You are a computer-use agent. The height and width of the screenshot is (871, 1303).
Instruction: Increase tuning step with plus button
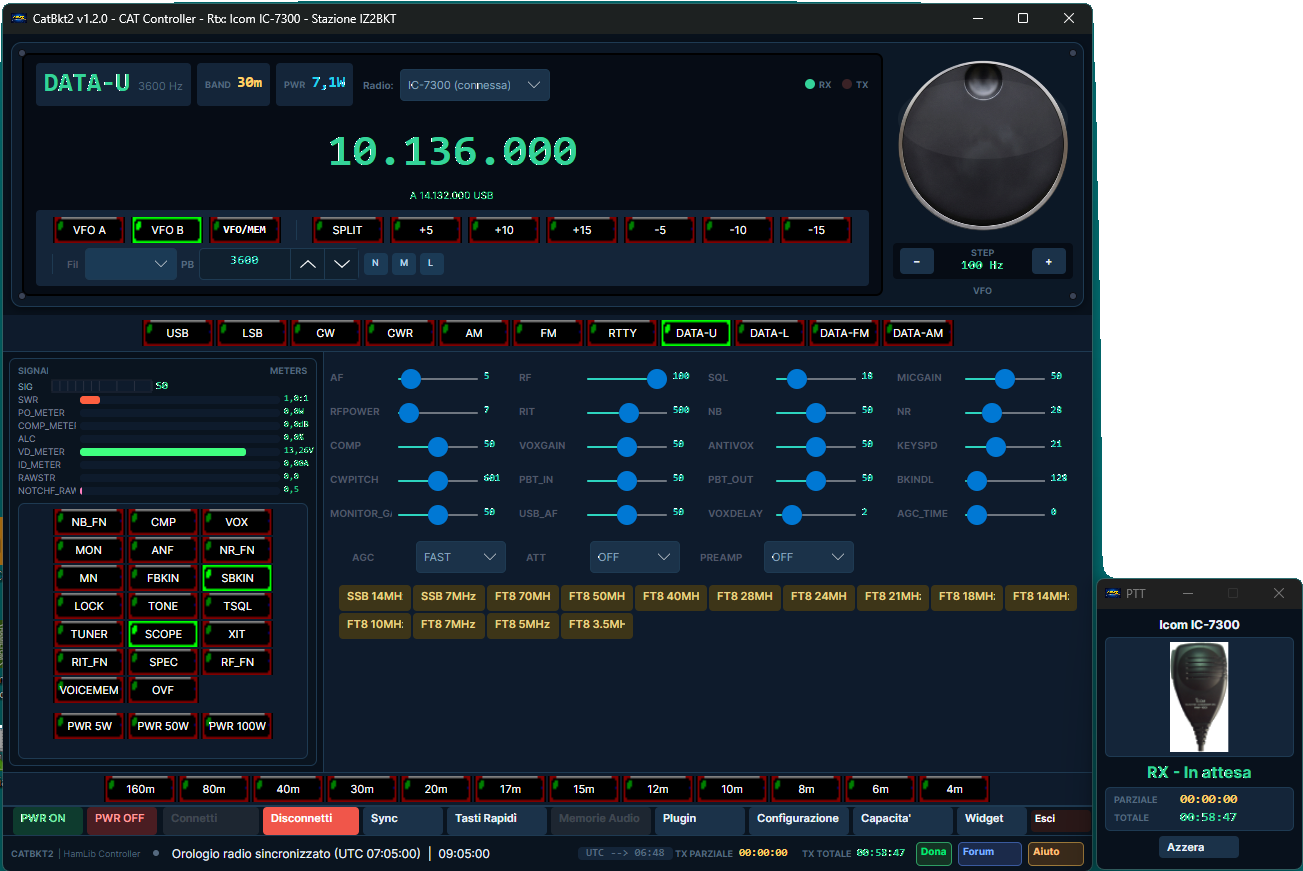coord(1048,262)
